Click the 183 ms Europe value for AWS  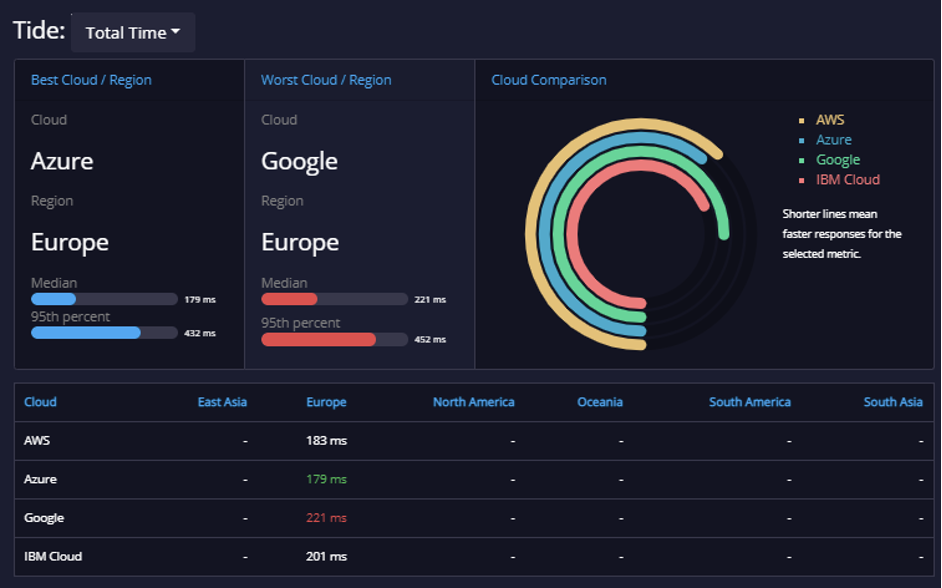[326, 440]
